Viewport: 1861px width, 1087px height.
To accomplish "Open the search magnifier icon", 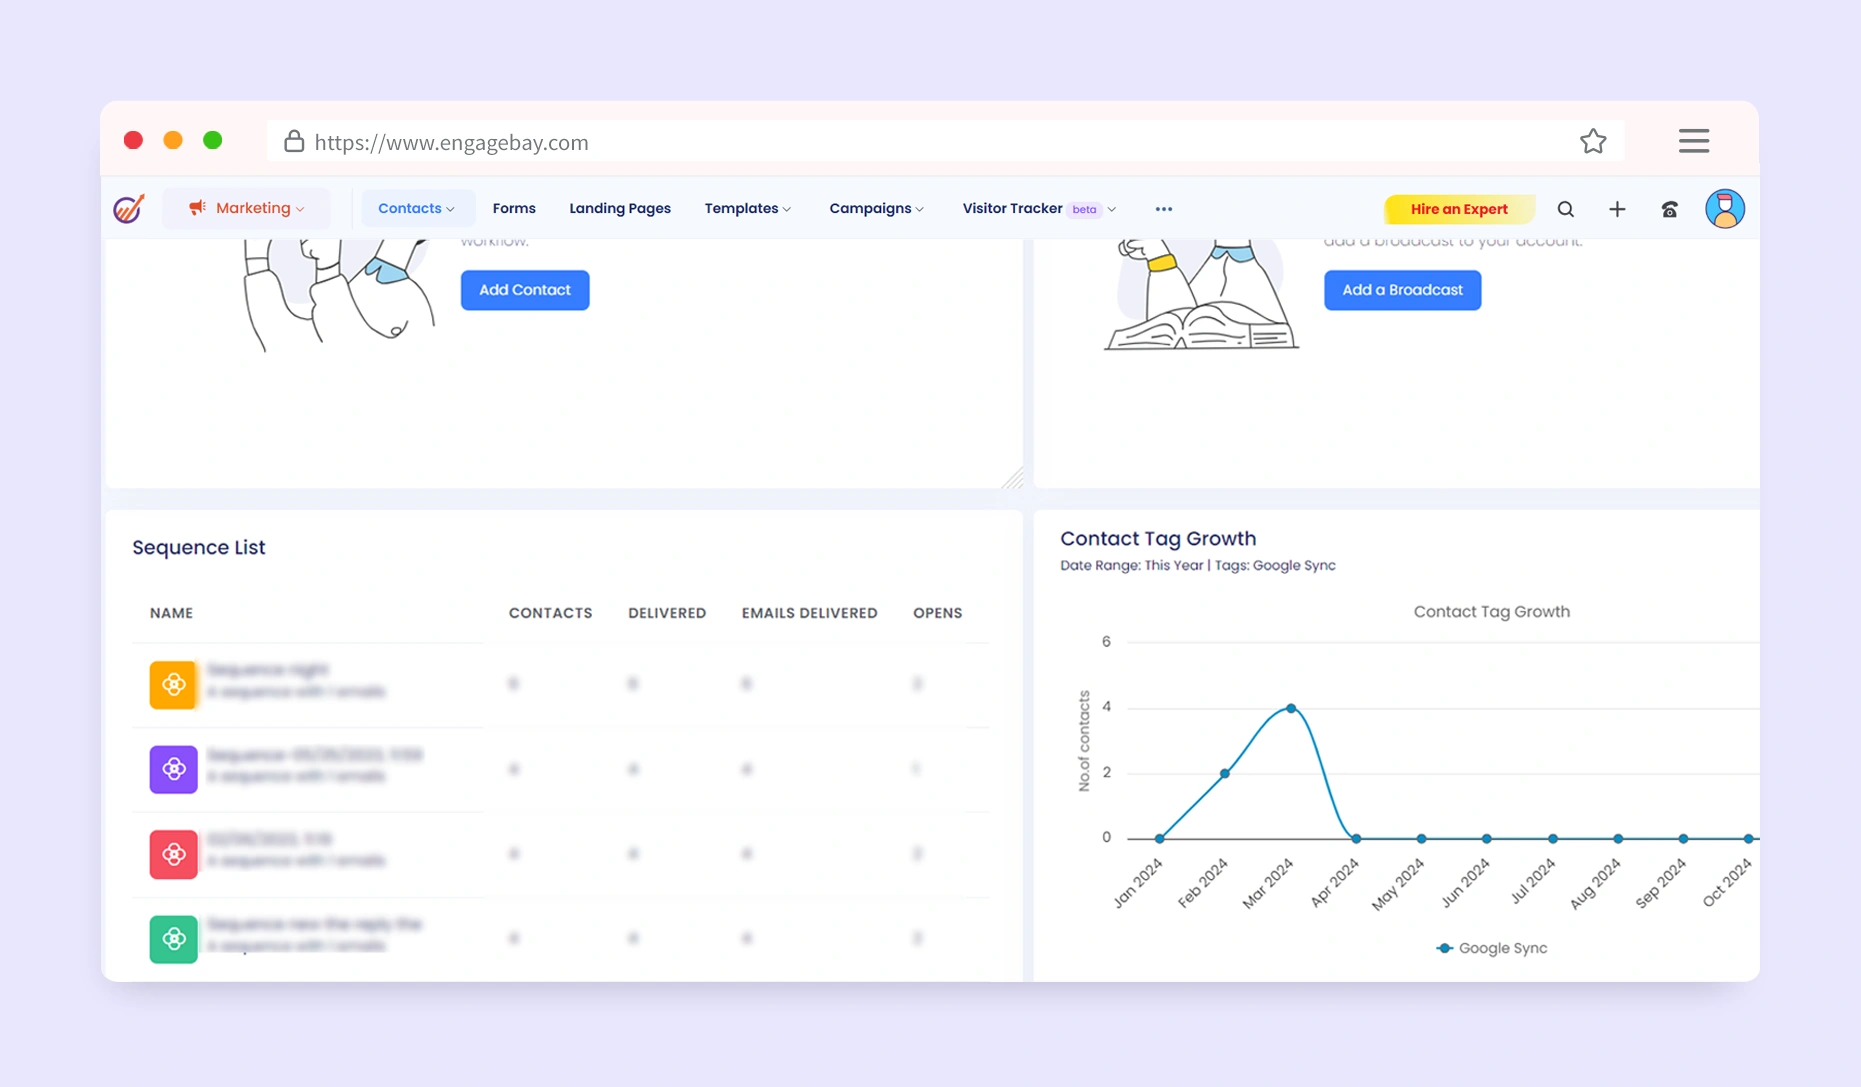I will pos(1565,209).
